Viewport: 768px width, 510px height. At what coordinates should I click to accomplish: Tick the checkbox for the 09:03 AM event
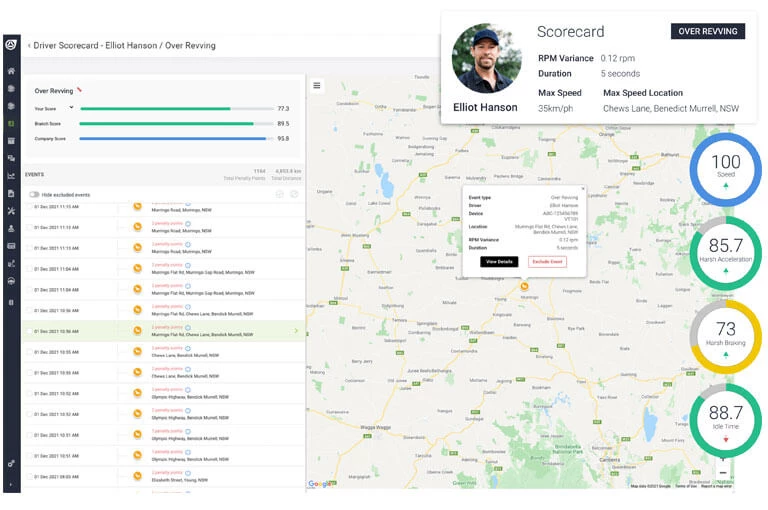tap(30, 477)
